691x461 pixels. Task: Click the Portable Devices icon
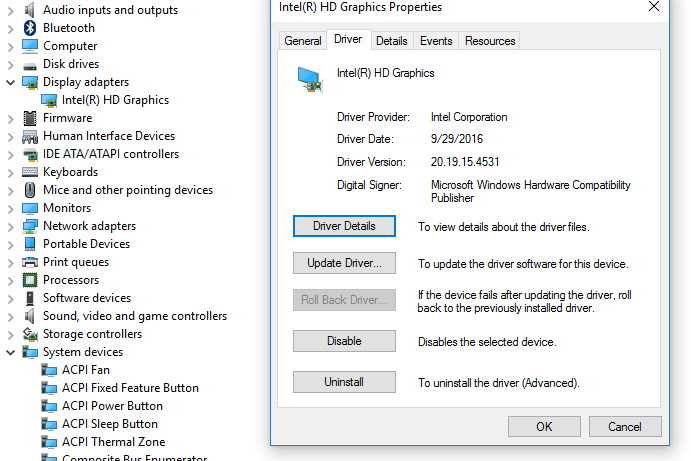(x=30, y=244)
